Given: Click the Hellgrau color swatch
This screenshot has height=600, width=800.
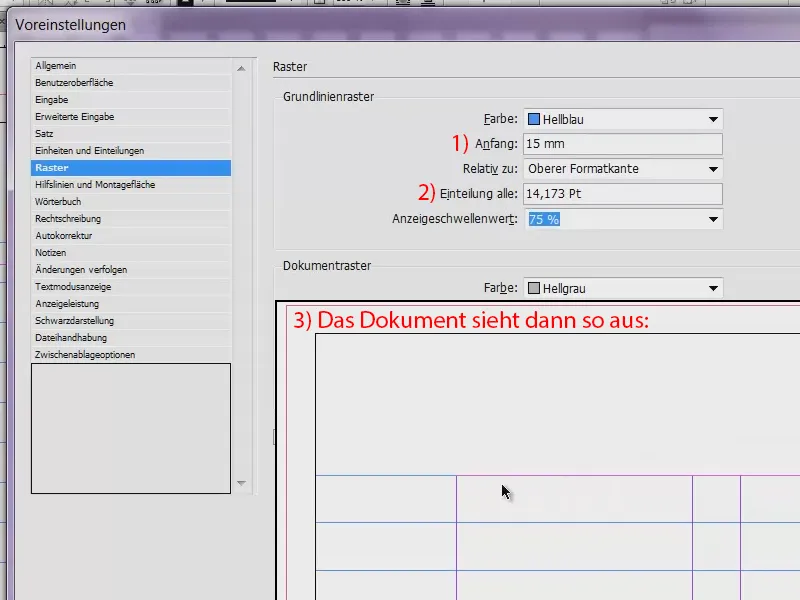Looking at the screenshot, I should (534, 288).
